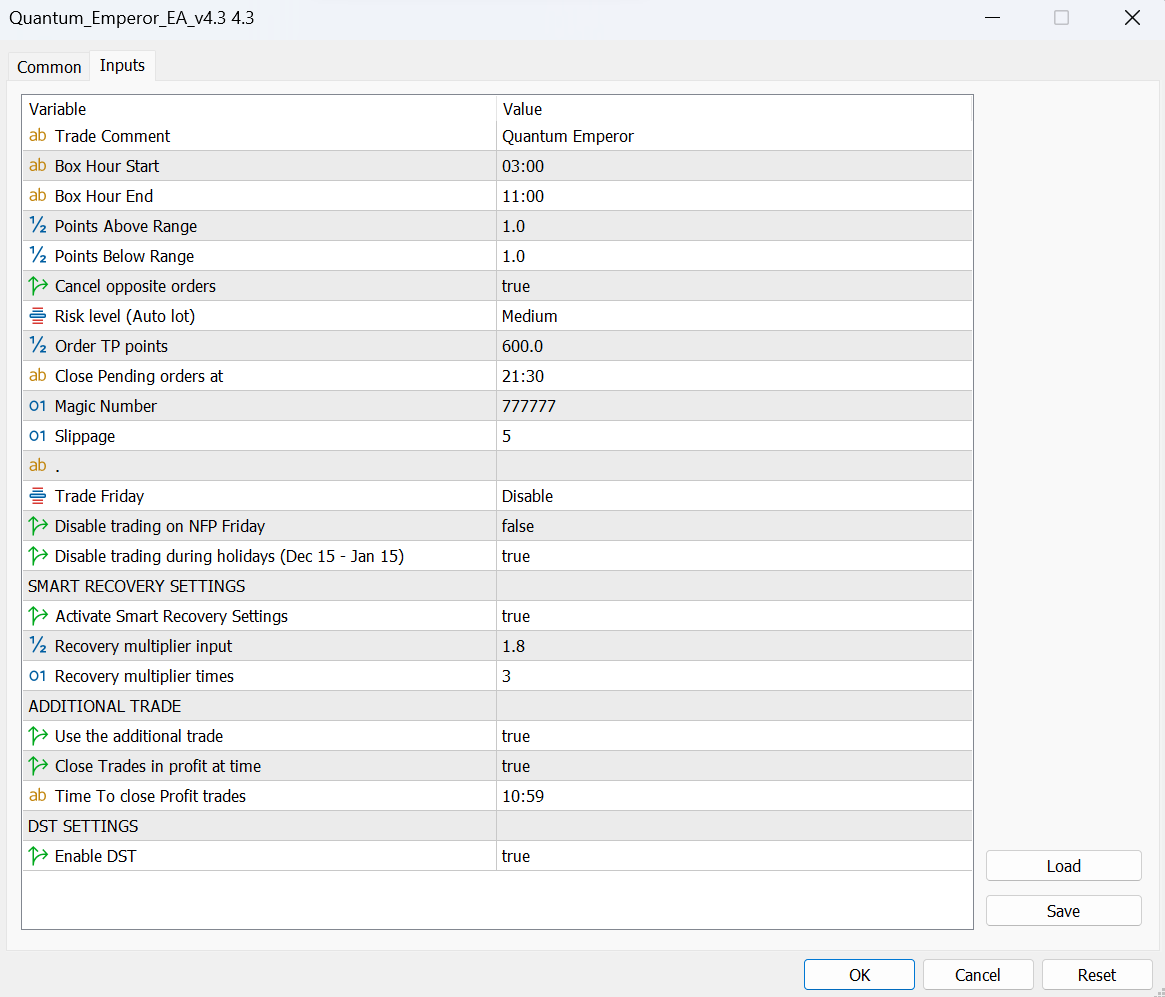Click the Points Above Range value 1.0
This screenshot has width=1165, height=997.
734,226
